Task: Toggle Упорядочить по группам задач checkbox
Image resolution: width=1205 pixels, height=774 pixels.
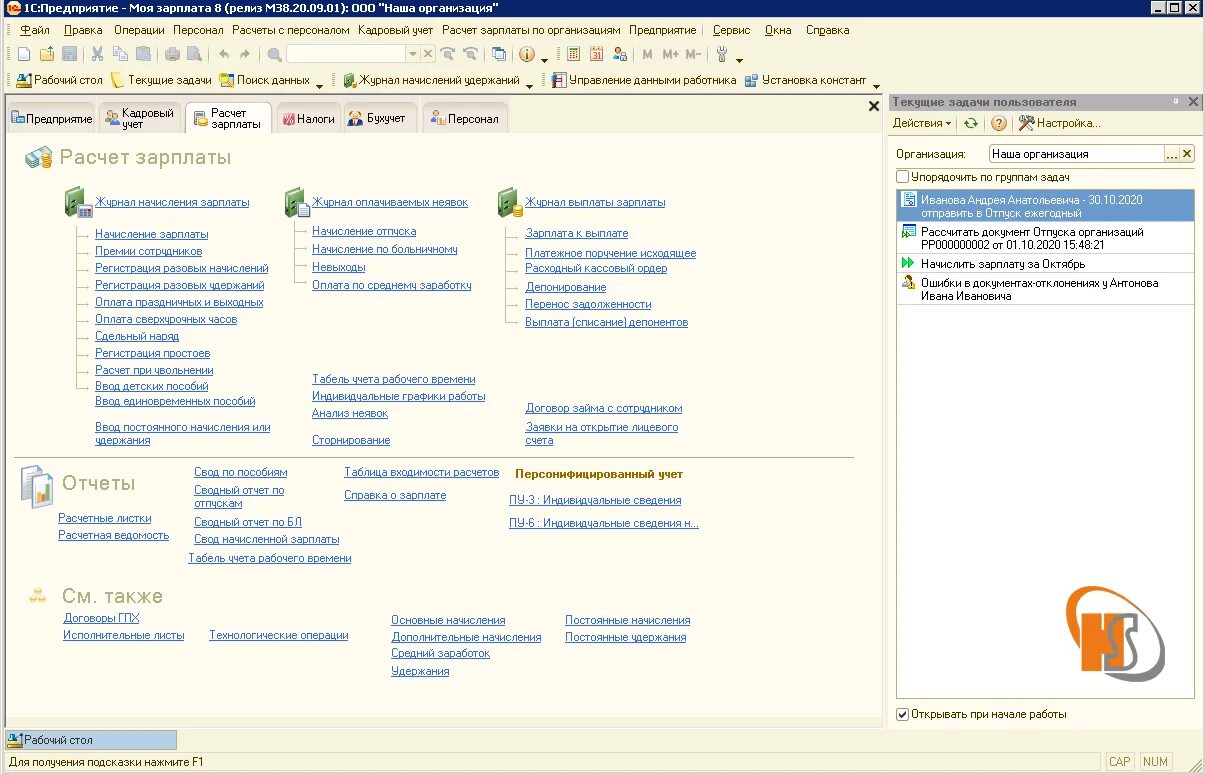Action: click(903, 176)
